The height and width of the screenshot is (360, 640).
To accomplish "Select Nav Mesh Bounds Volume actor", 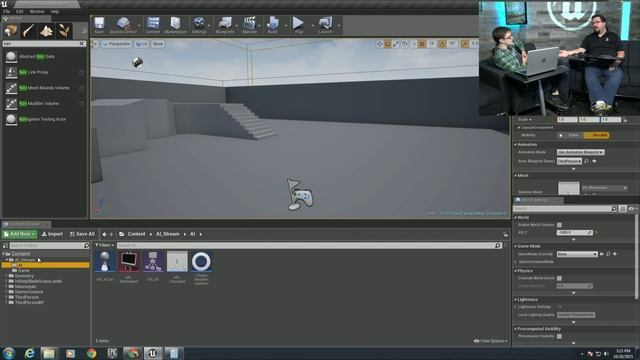I will [44, 88].
